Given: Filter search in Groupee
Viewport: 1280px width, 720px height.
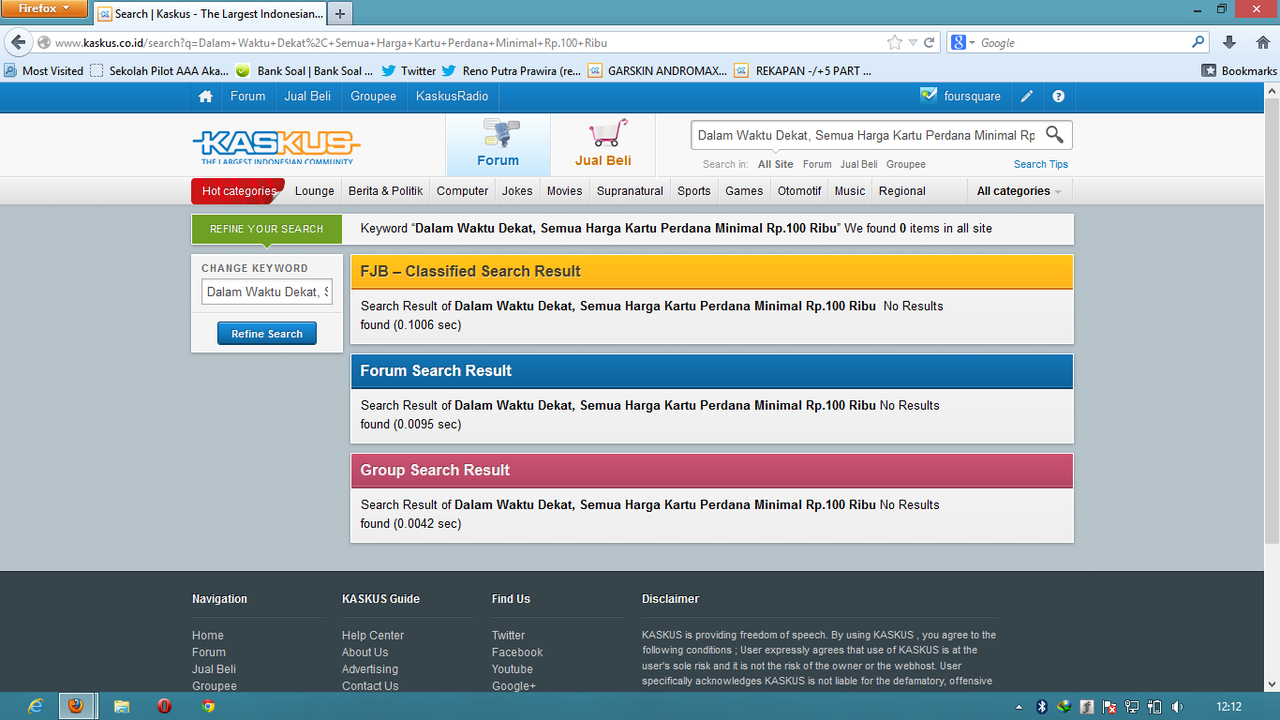Looking at the screenshot, I should pos(906,164).
